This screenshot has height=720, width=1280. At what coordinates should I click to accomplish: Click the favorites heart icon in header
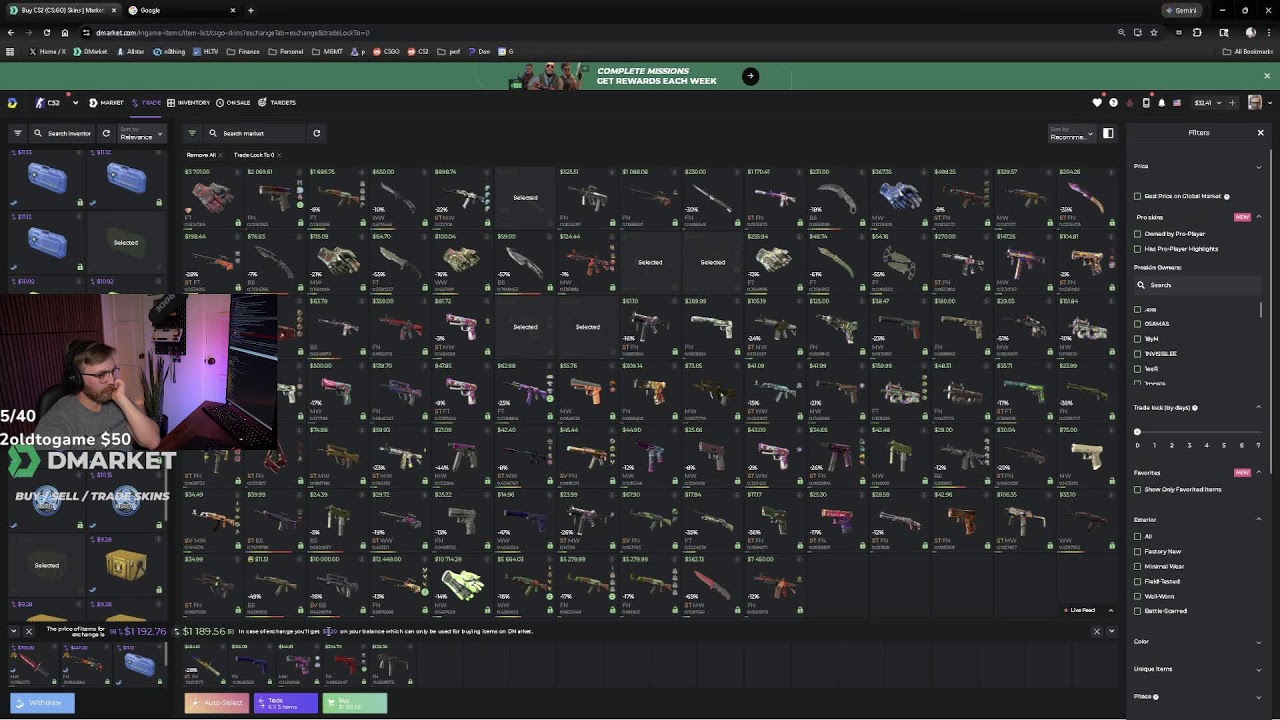[x=1097, y=102]
